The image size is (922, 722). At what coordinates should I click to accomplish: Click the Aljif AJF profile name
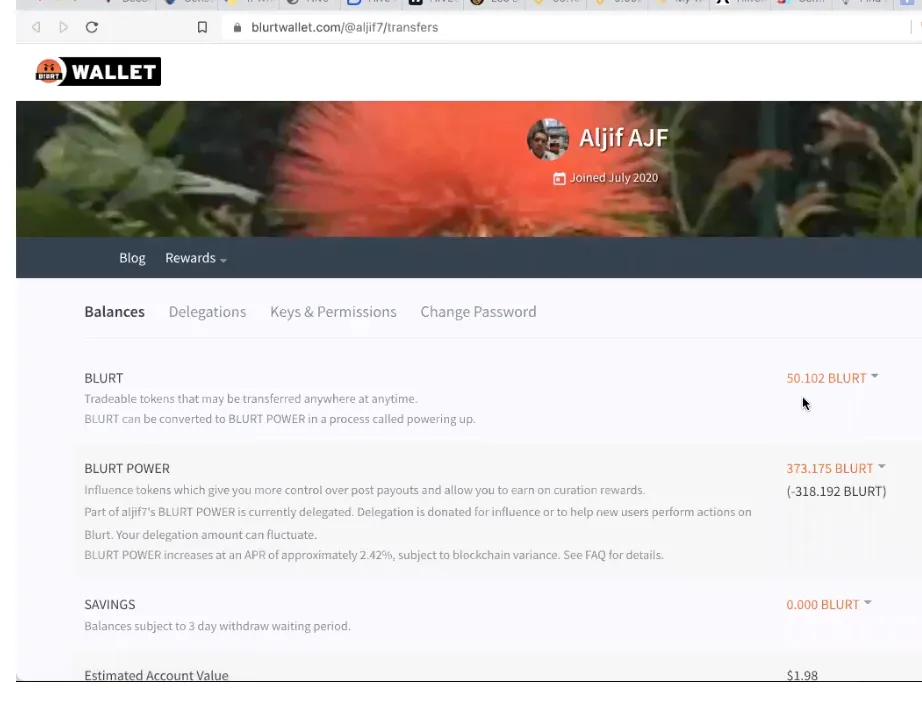pos(623,138)
